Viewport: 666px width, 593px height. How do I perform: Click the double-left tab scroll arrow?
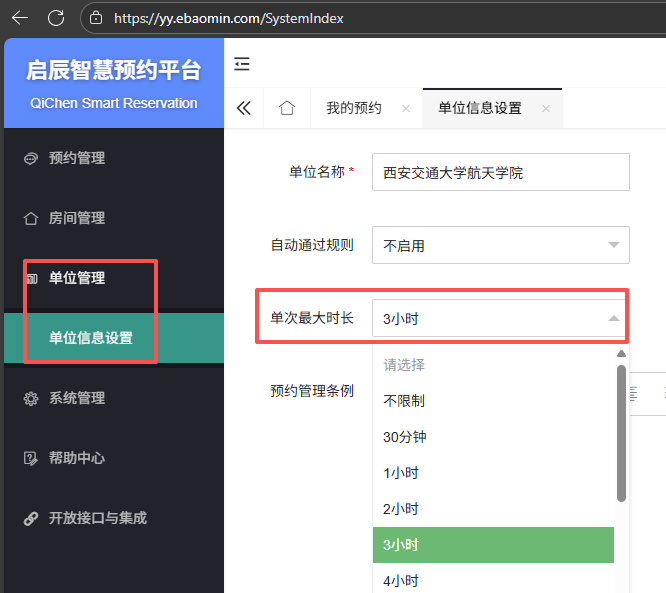tap(243, 108)
